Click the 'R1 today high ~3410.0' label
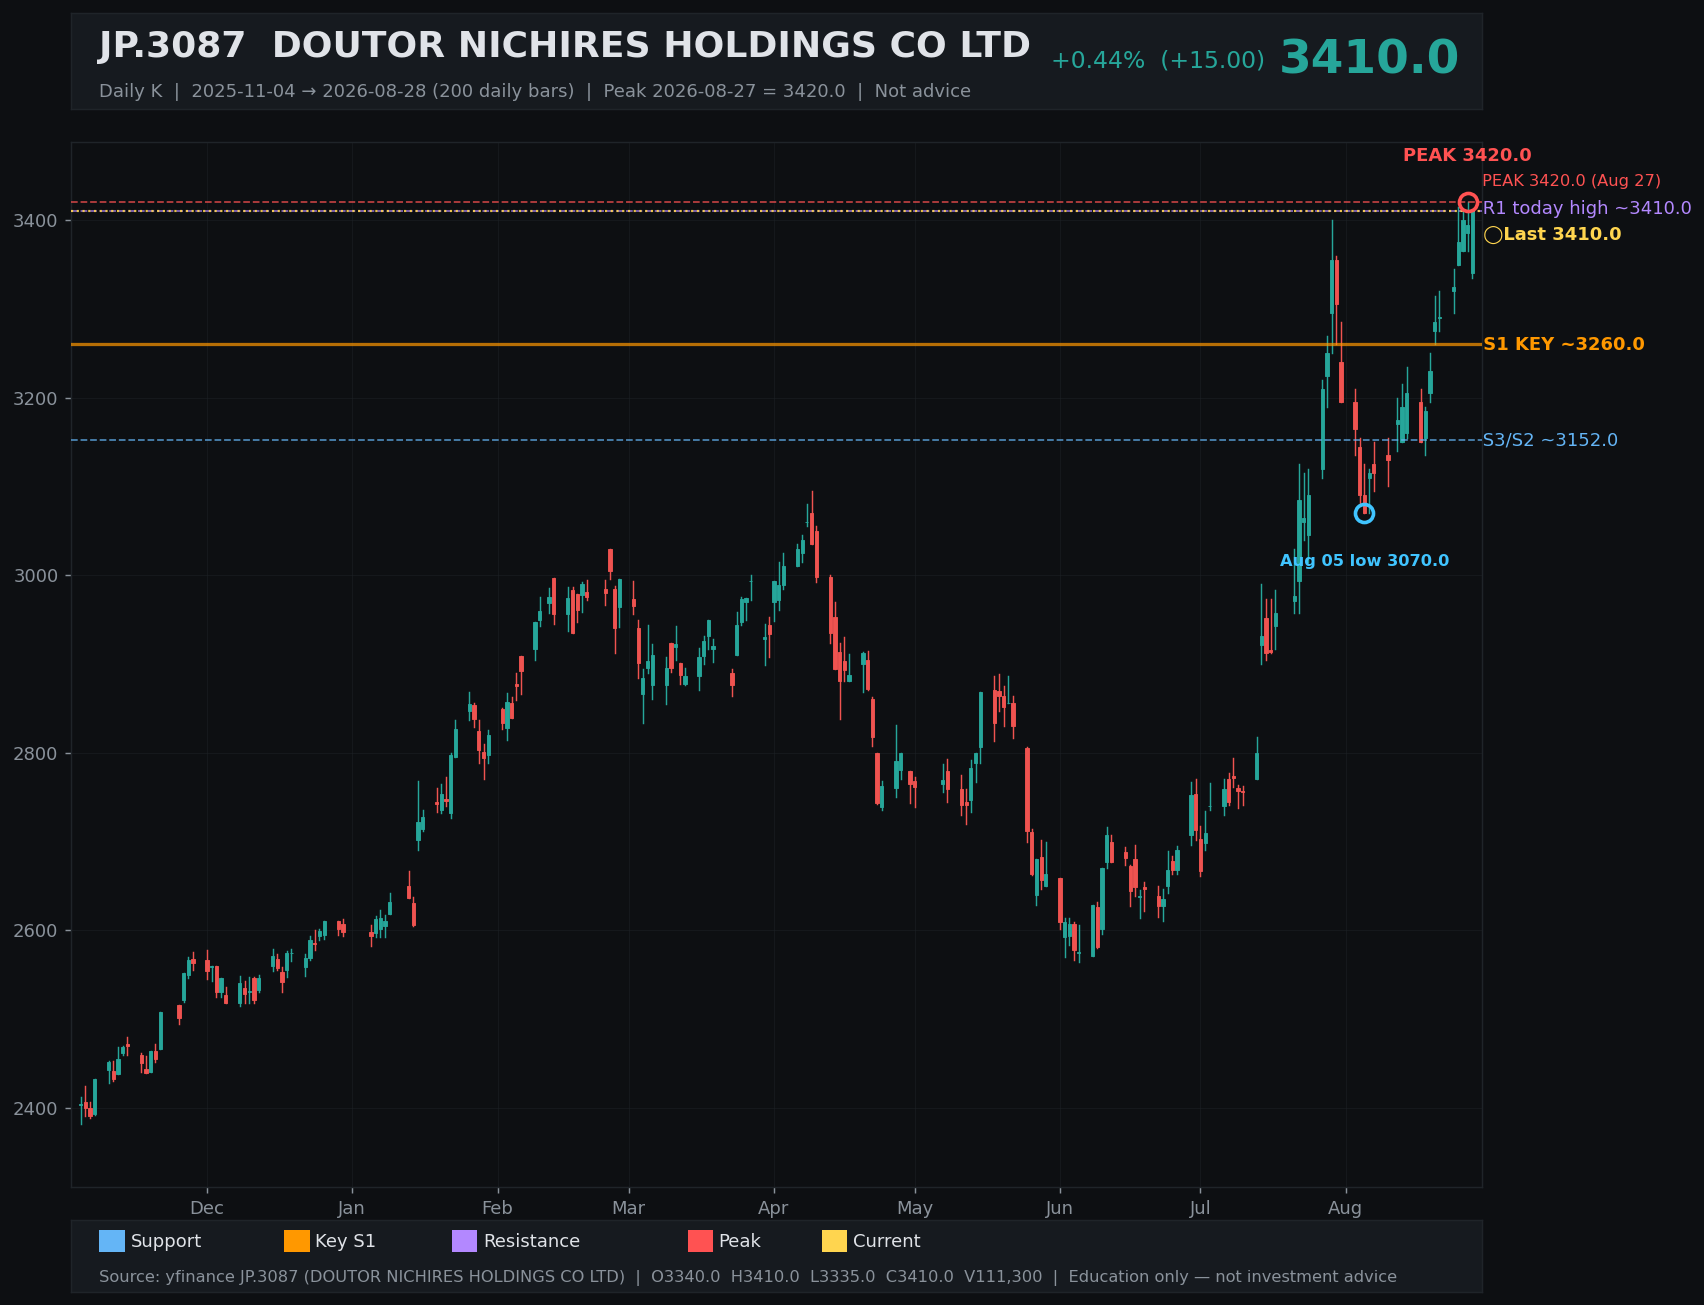 pyautogui.click(x=1587, y=208)
